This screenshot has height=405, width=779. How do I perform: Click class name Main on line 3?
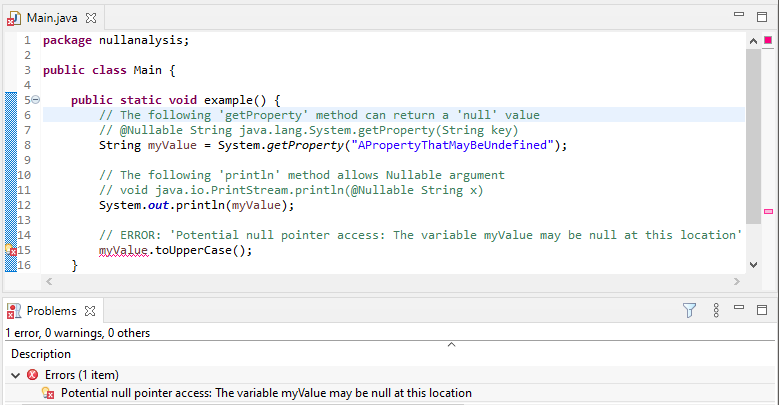(x=148, y=70)
